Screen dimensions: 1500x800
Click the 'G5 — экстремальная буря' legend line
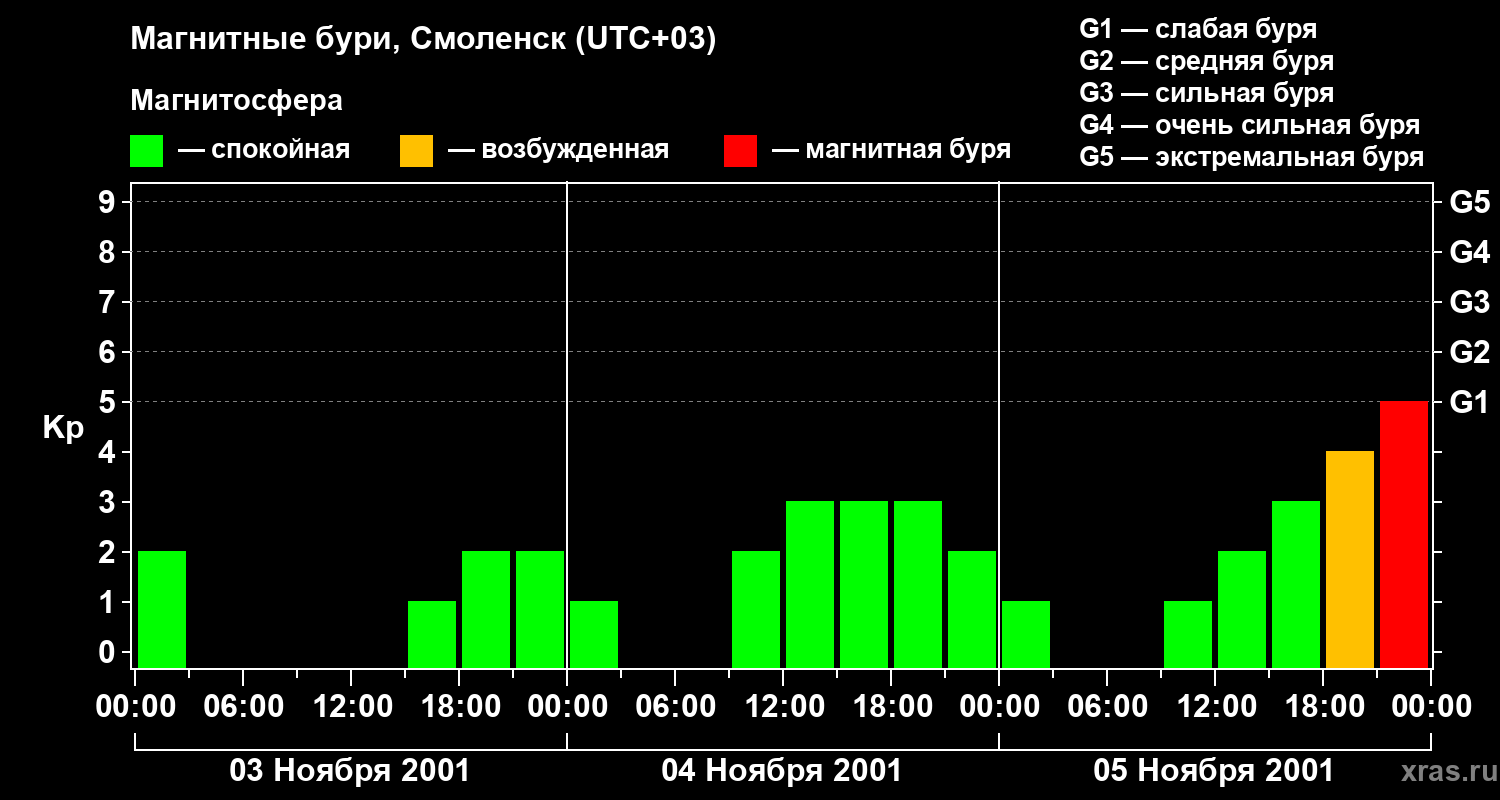pyautogui.click(x=1252, y=158)
